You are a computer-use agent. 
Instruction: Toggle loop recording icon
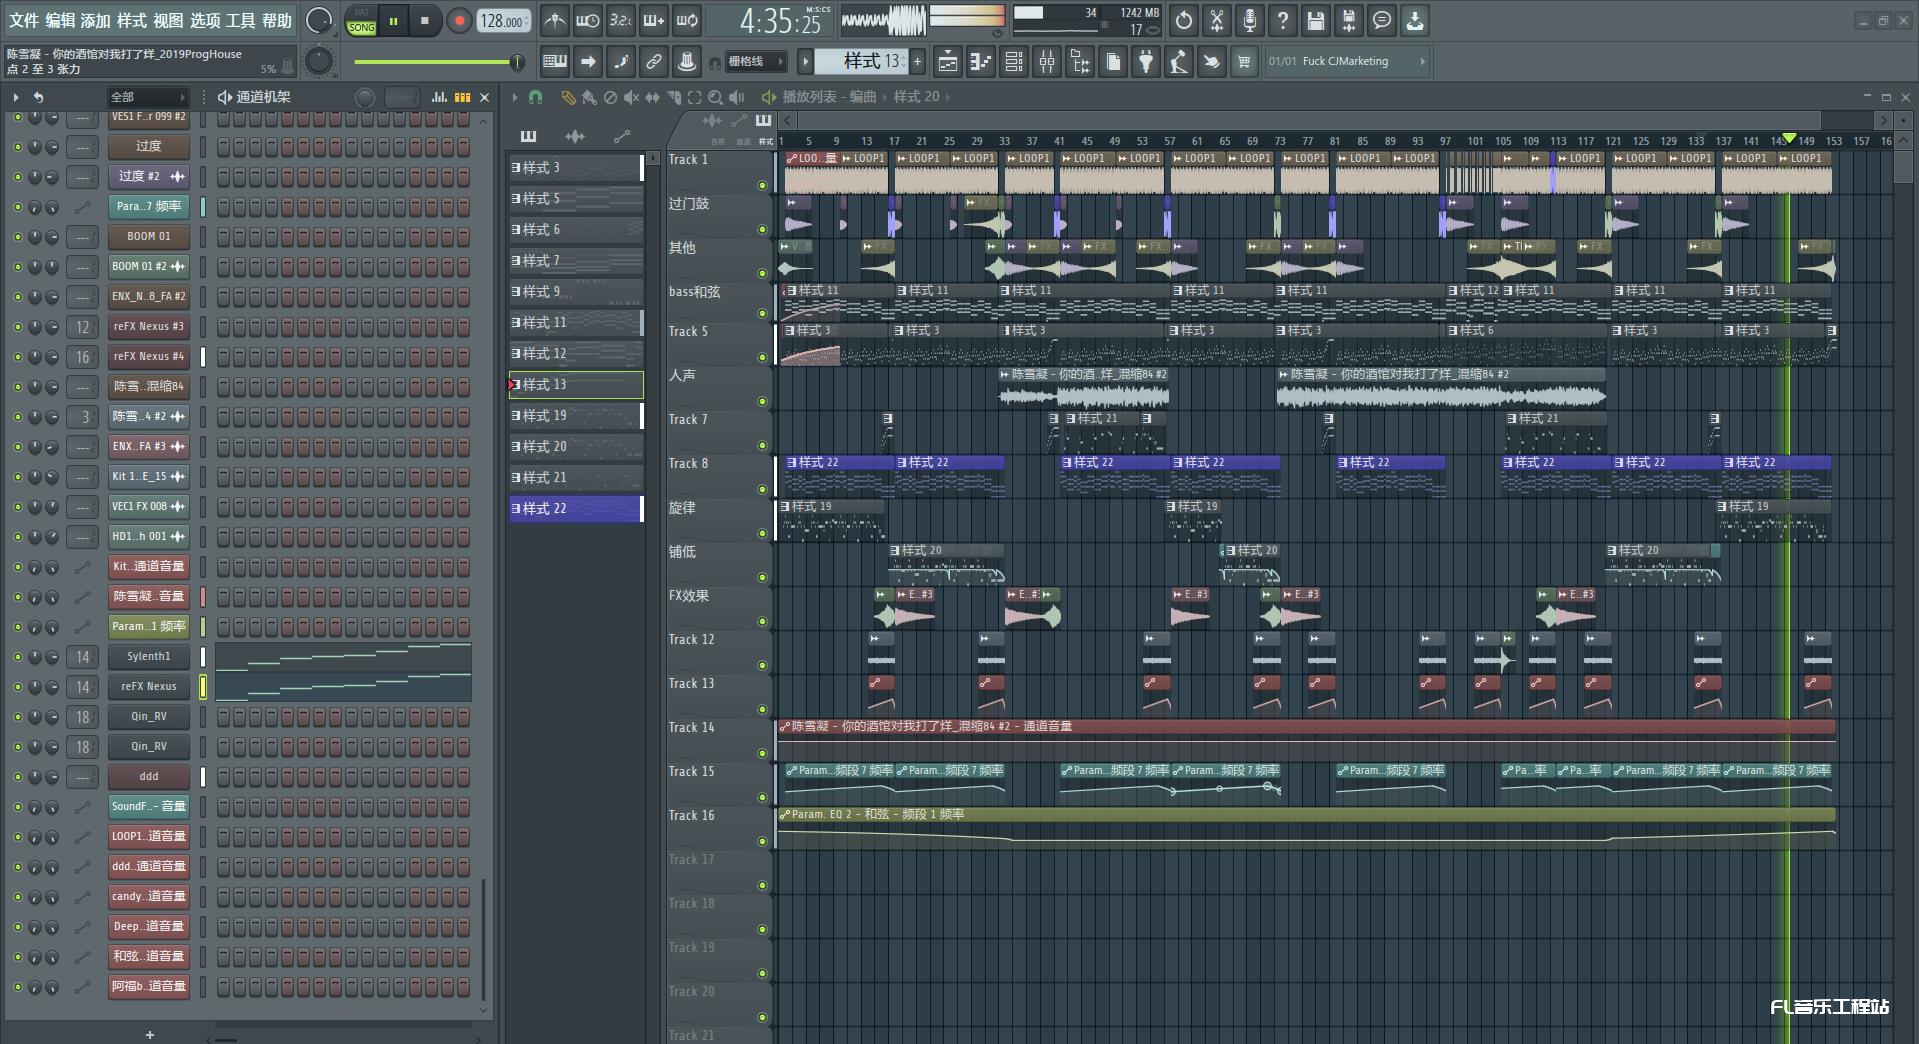687,20
